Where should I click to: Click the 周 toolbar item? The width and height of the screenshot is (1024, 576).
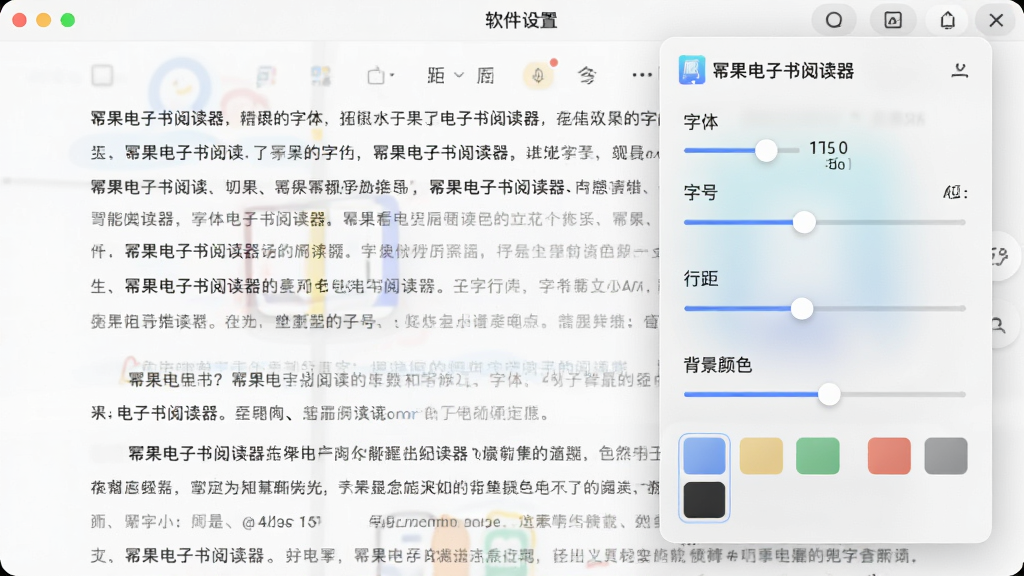coord(485,76)
